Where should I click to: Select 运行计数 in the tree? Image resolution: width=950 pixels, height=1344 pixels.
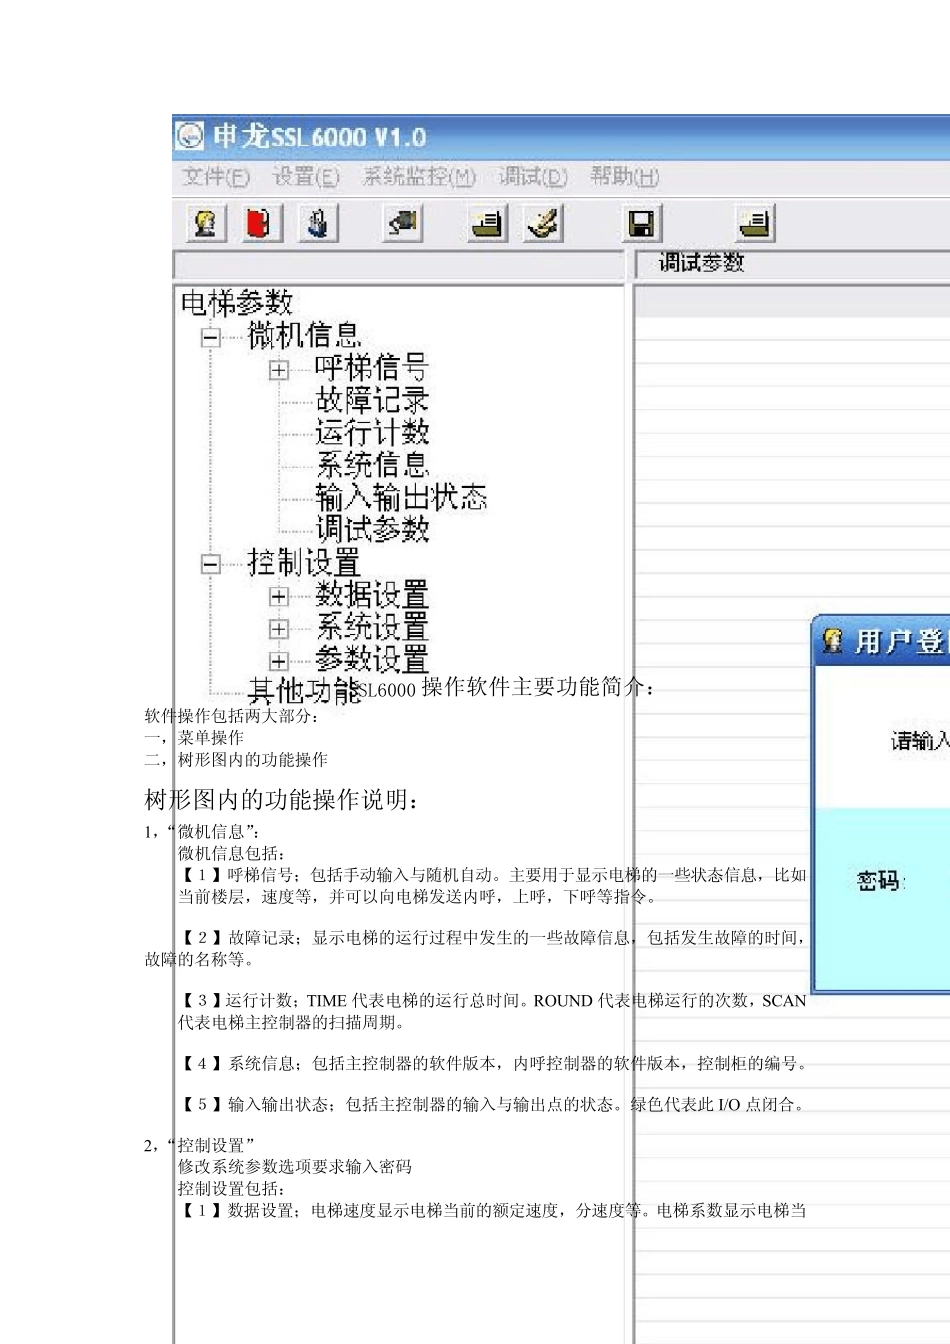click(372, 432)
